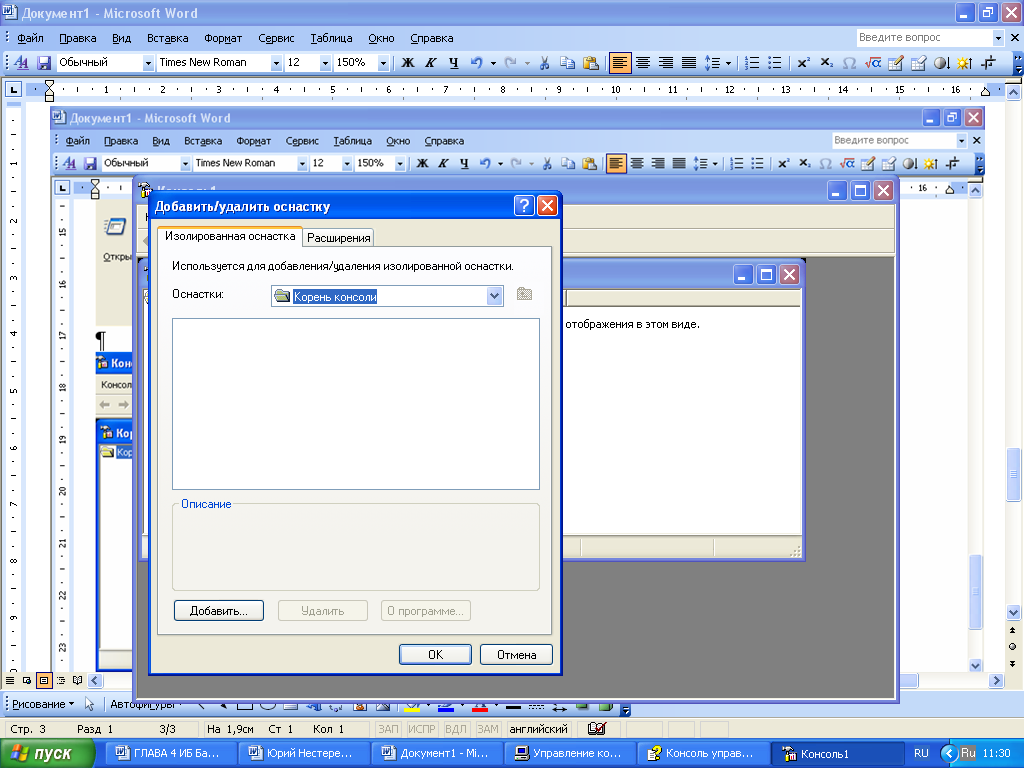Screen dimensions: 1024x768
Task: Open font size 12 dropdown in main toolbar
Action: (x=325, y=63)
